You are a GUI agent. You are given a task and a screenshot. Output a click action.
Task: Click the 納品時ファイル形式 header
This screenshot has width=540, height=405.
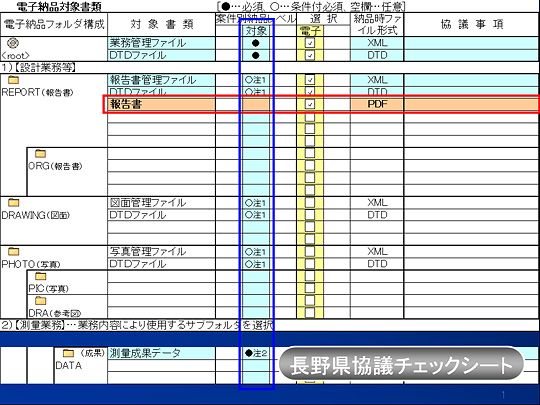(x=377, y=24)
